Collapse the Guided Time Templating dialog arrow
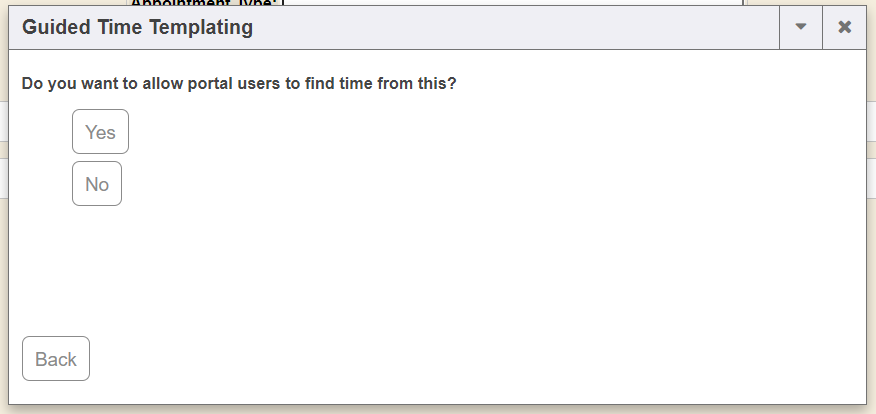The image size is (876, 414). pos(800,27)
